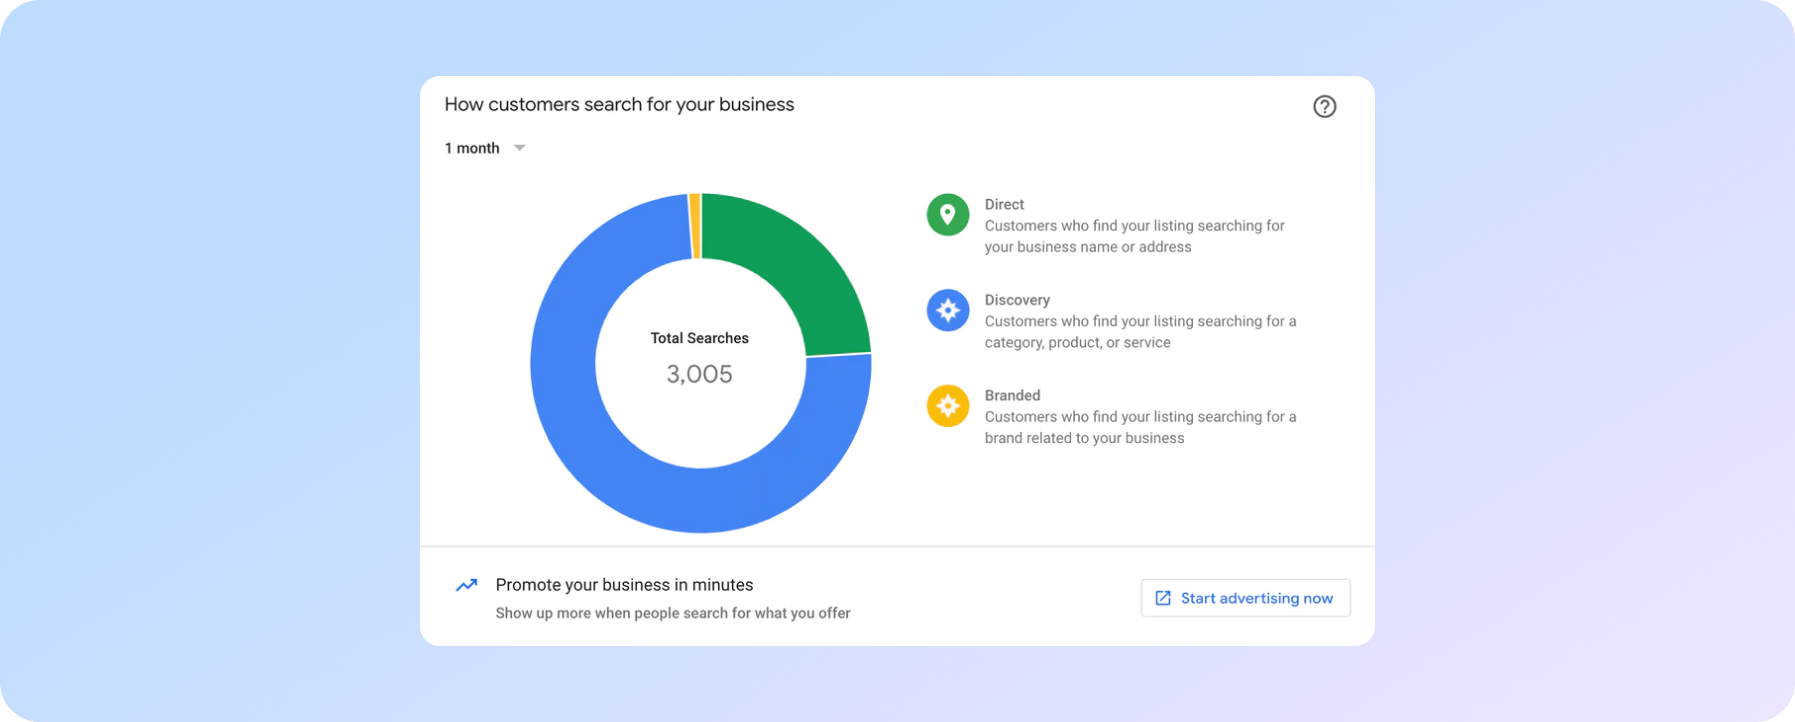This screenshot has width=1795, height=722.
Task: Click the Start advertising now button
Action: pos(1245,598)
